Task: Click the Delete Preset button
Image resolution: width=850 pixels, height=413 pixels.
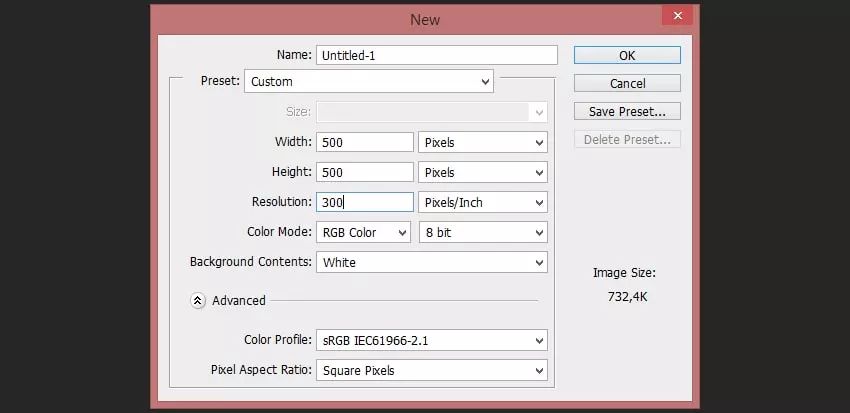Action: (627, 140)
